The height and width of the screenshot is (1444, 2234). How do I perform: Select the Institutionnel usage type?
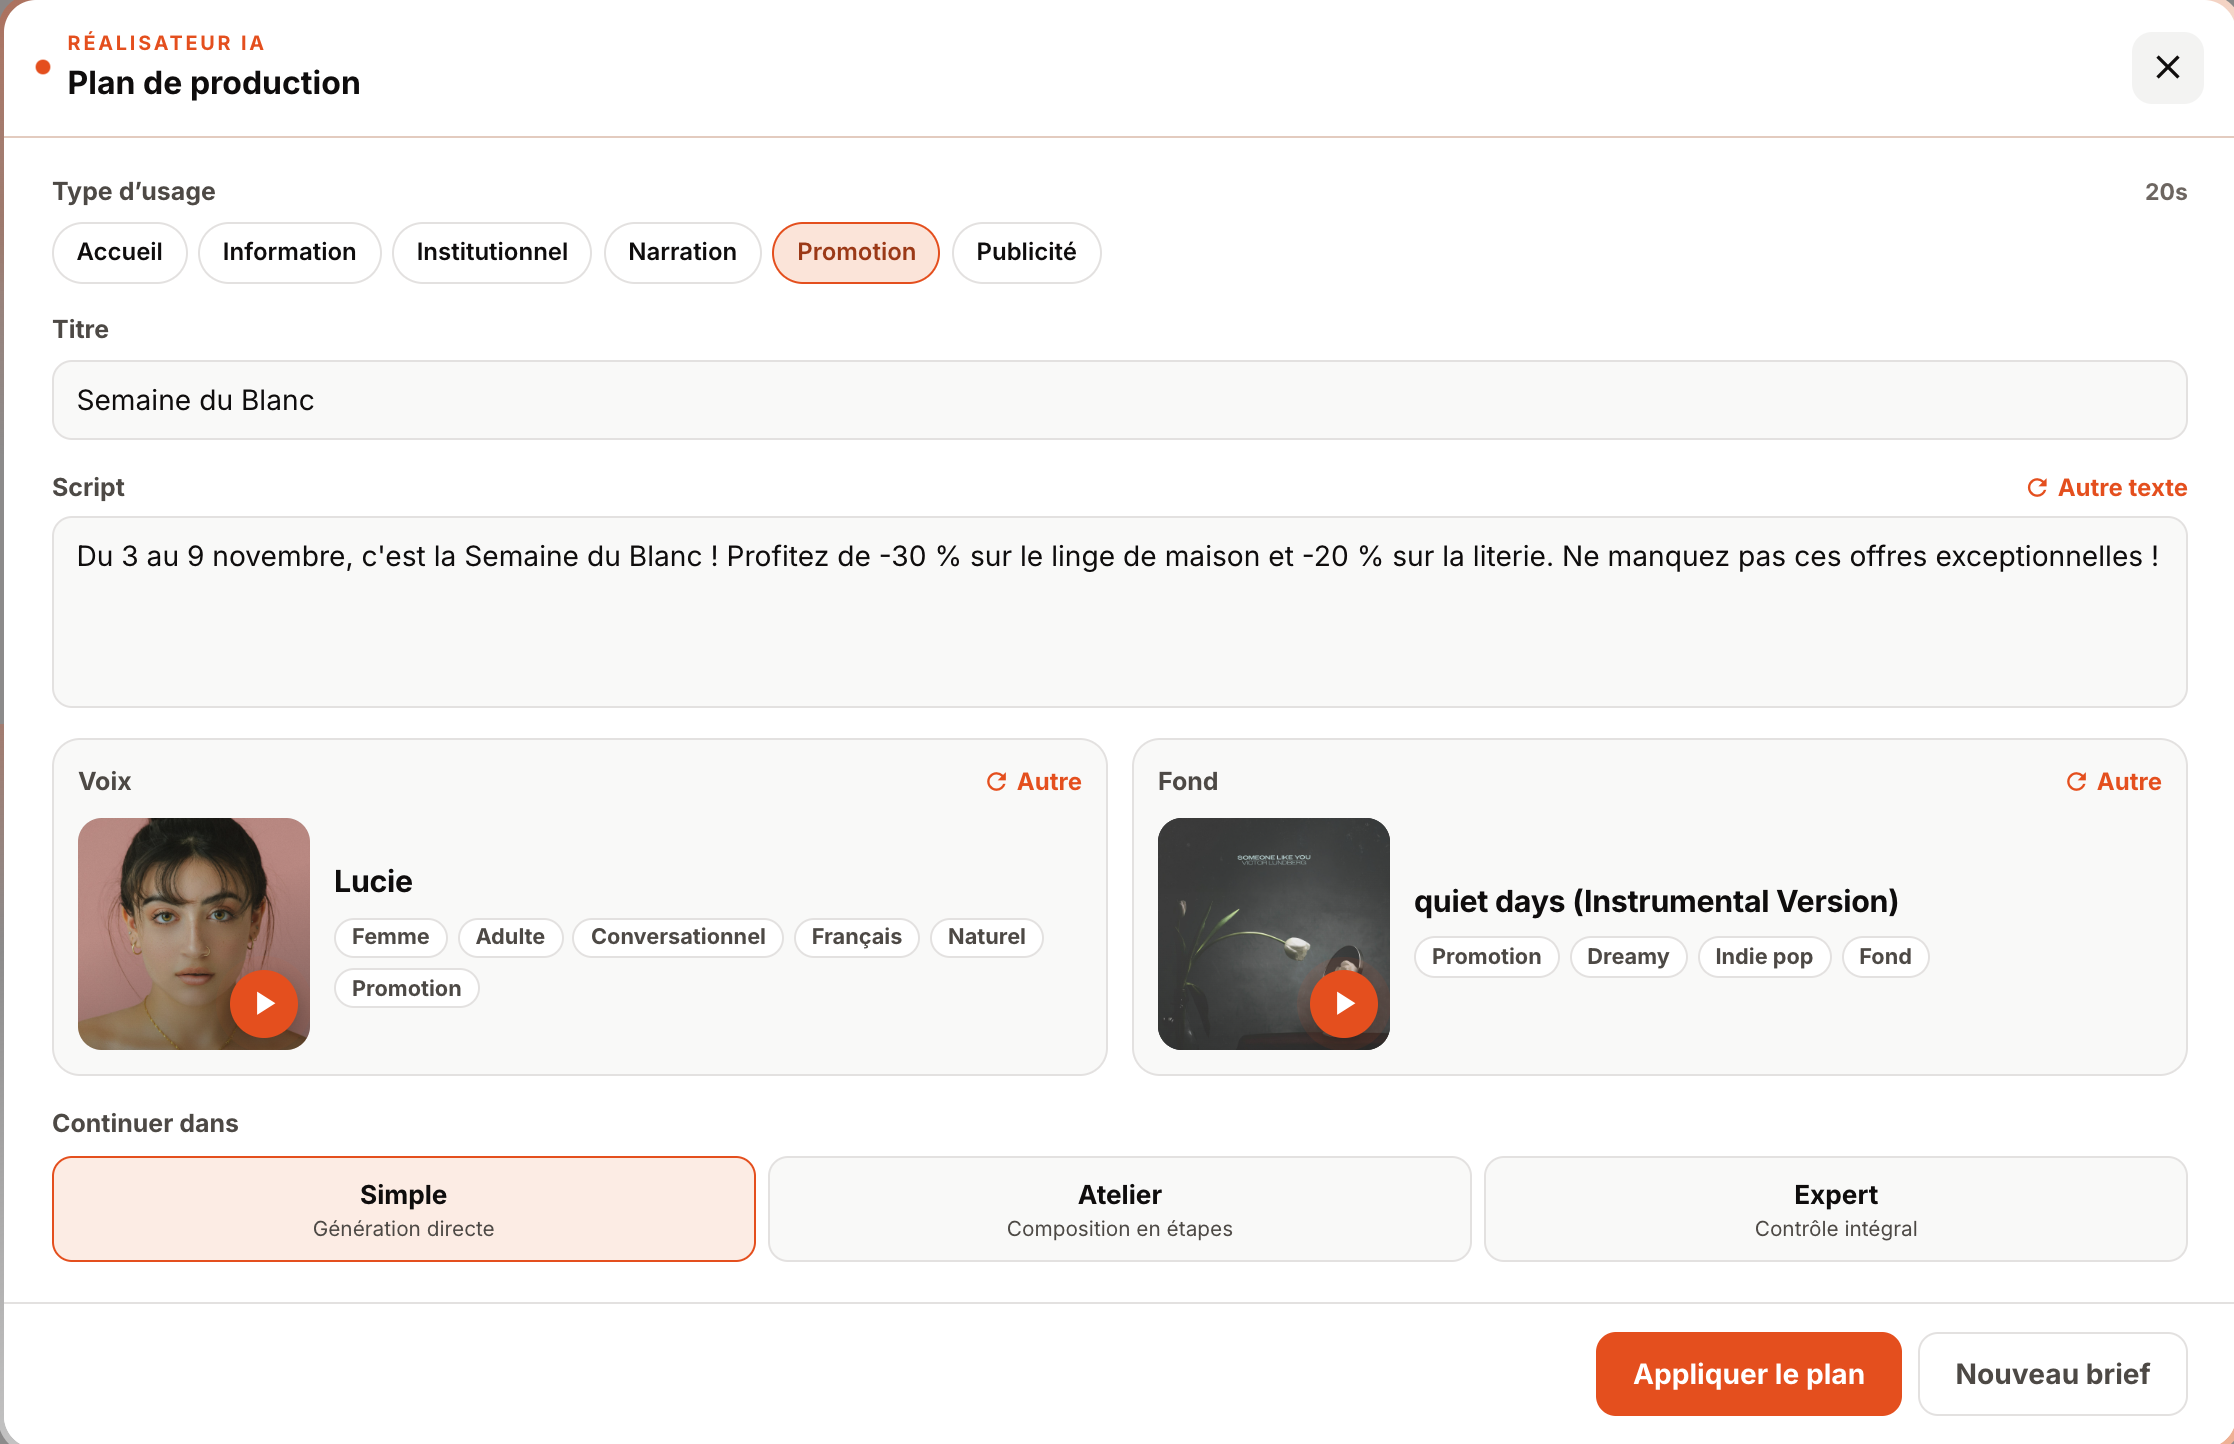[492, 252]
